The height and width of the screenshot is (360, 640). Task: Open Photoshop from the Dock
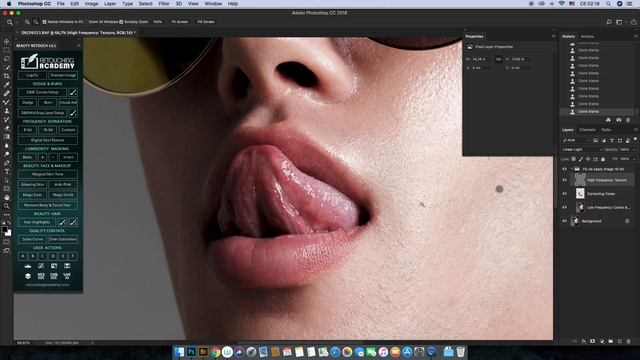(191, 352)
